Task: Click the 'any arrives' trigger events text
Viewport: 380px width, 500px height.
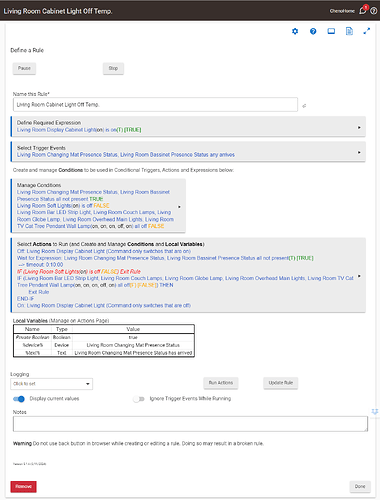Action: [x=222, y=155]
